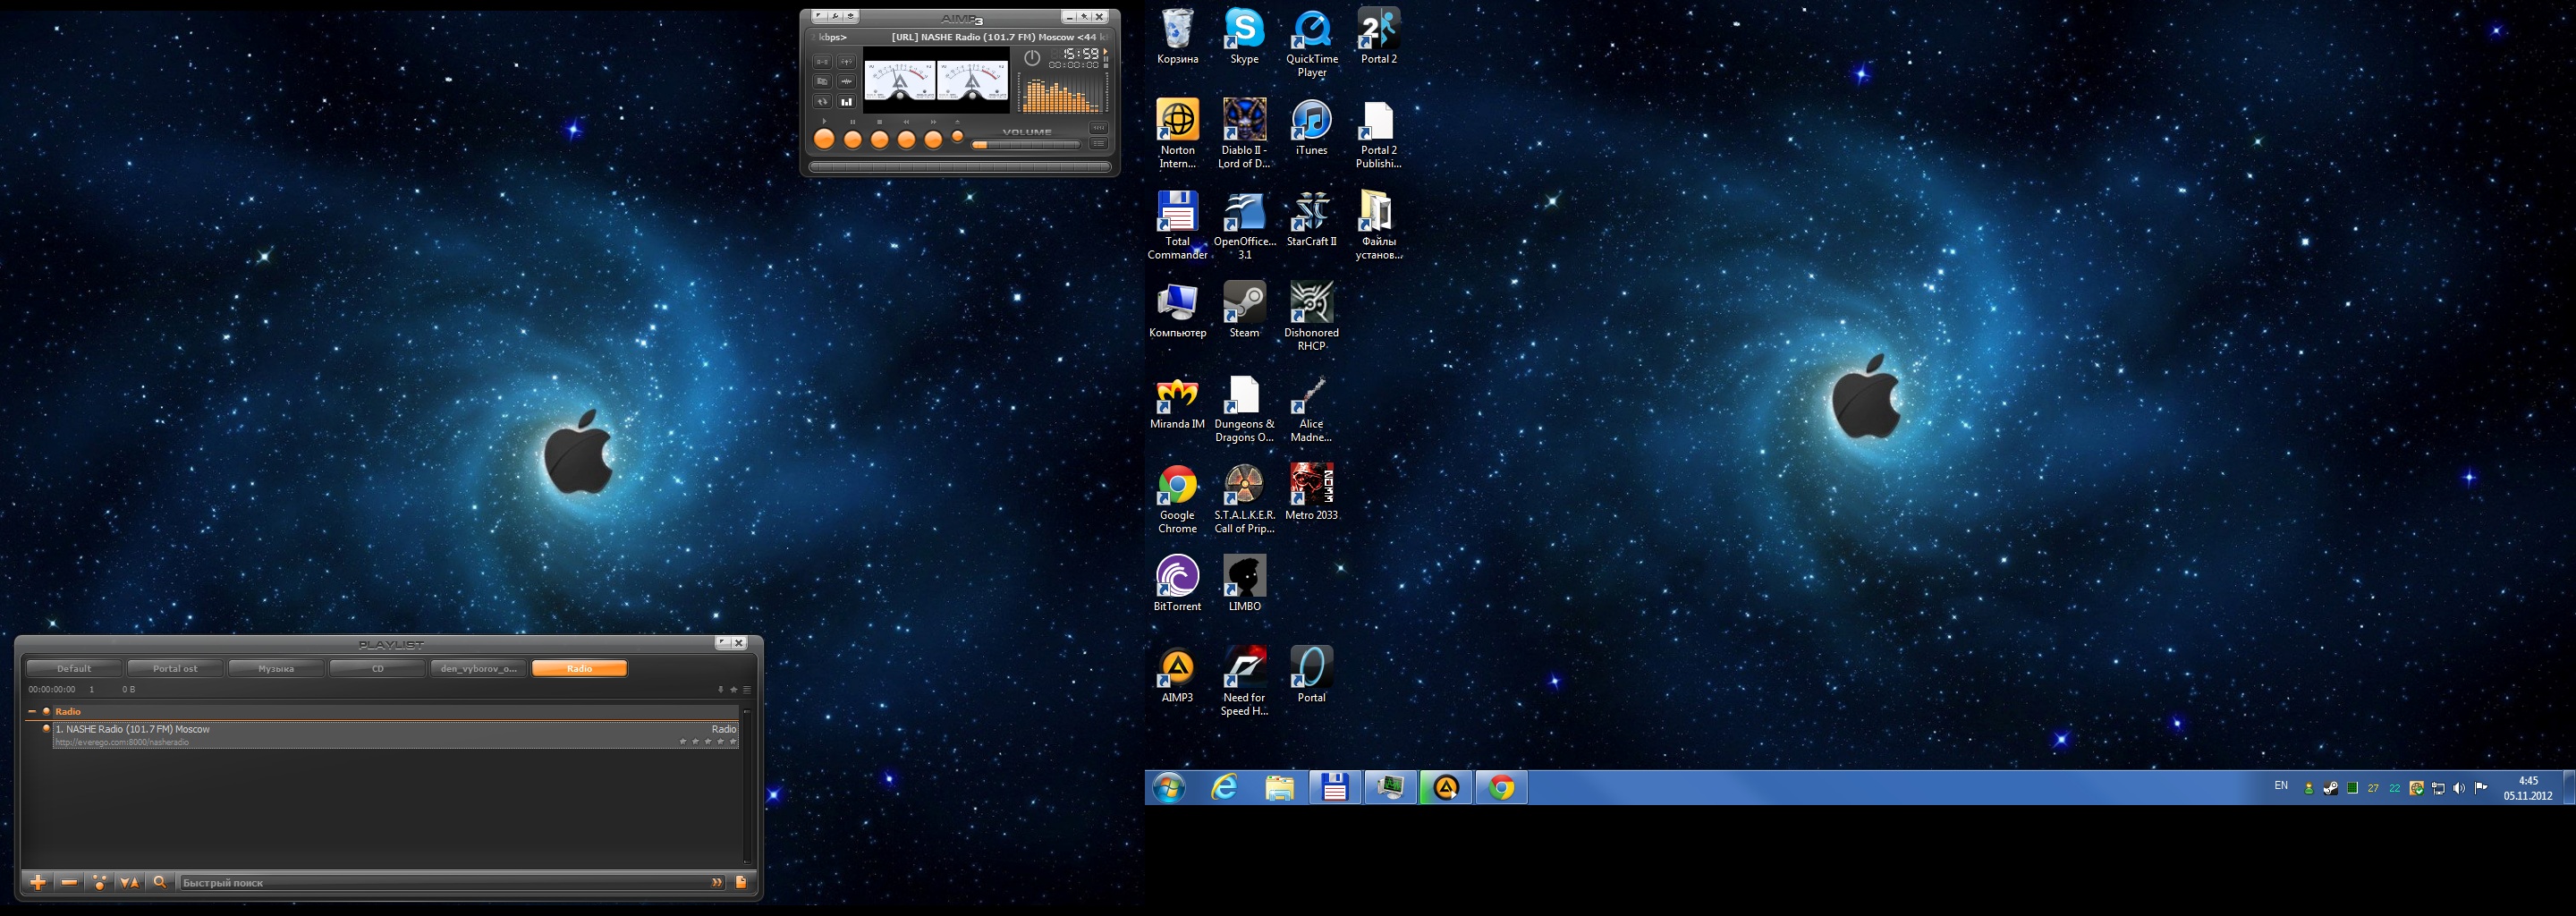Select the iTunes desktop shortcut
The width and height of the screenshot is (2576, 916).
pos(1311,128)
